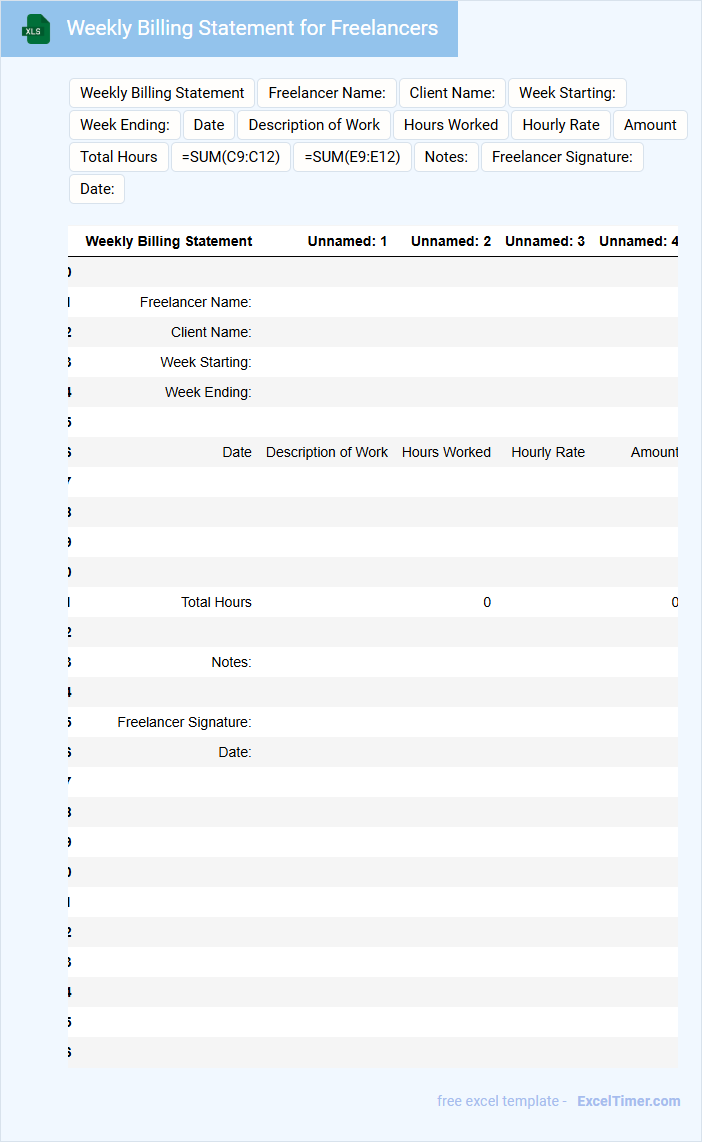Viewport: 702px width, 1142px height.
Task: Select the 'Freelancer Name:' table cell
Action: pos(195,302)
